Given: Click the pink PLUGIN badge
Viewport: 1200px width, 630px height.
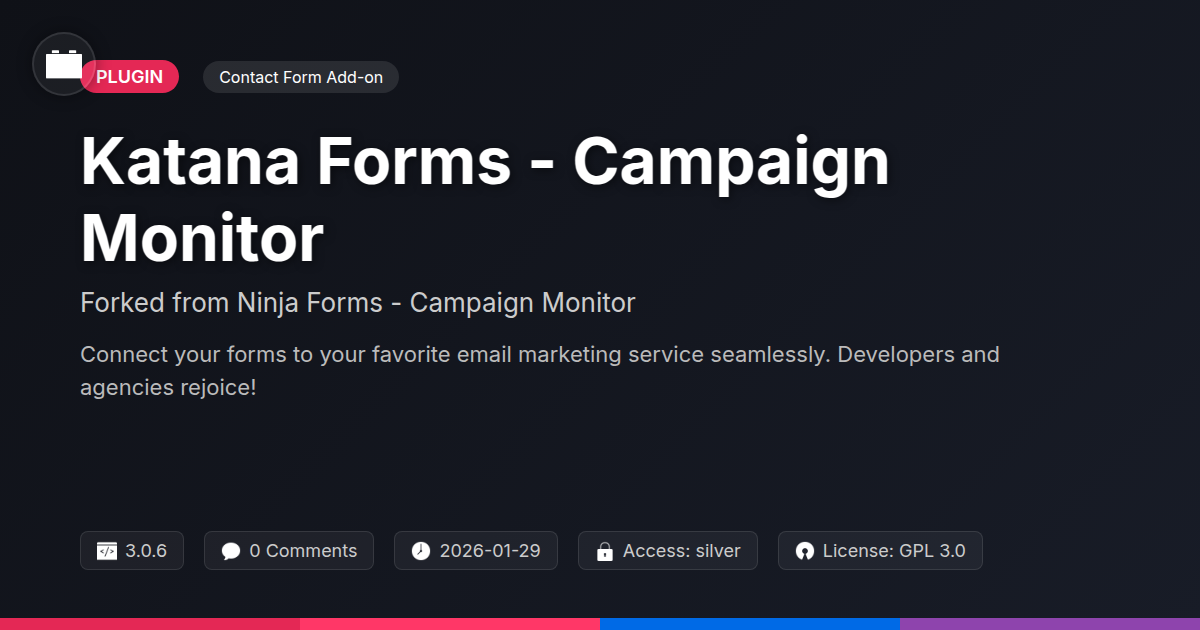Looking at the screenshot, I should (129, 77).
